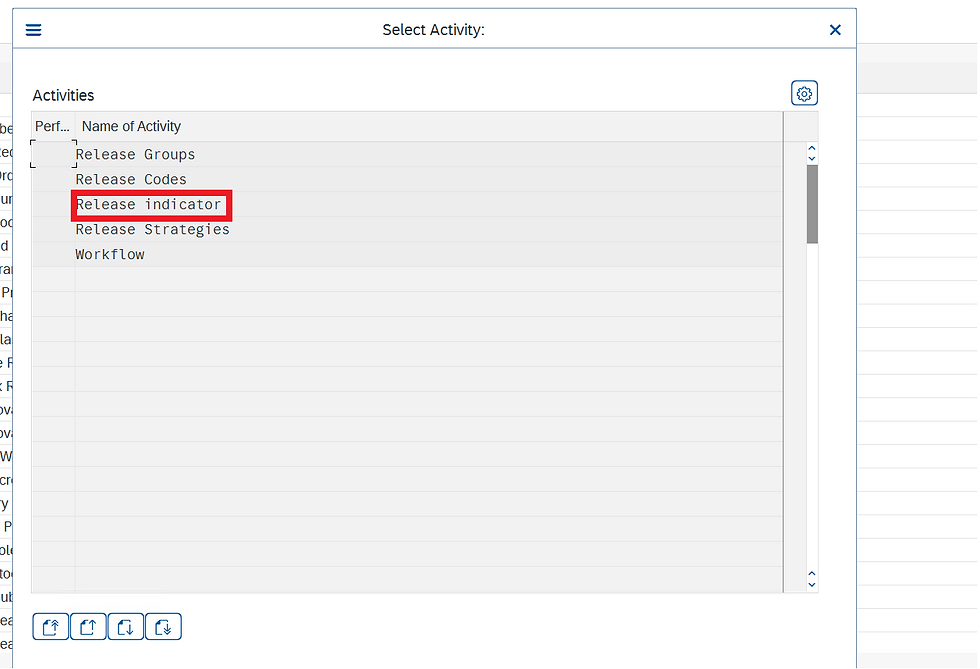Click the last page navigation icon
Screen dimensions: 980x669
[x=163, y=626]
